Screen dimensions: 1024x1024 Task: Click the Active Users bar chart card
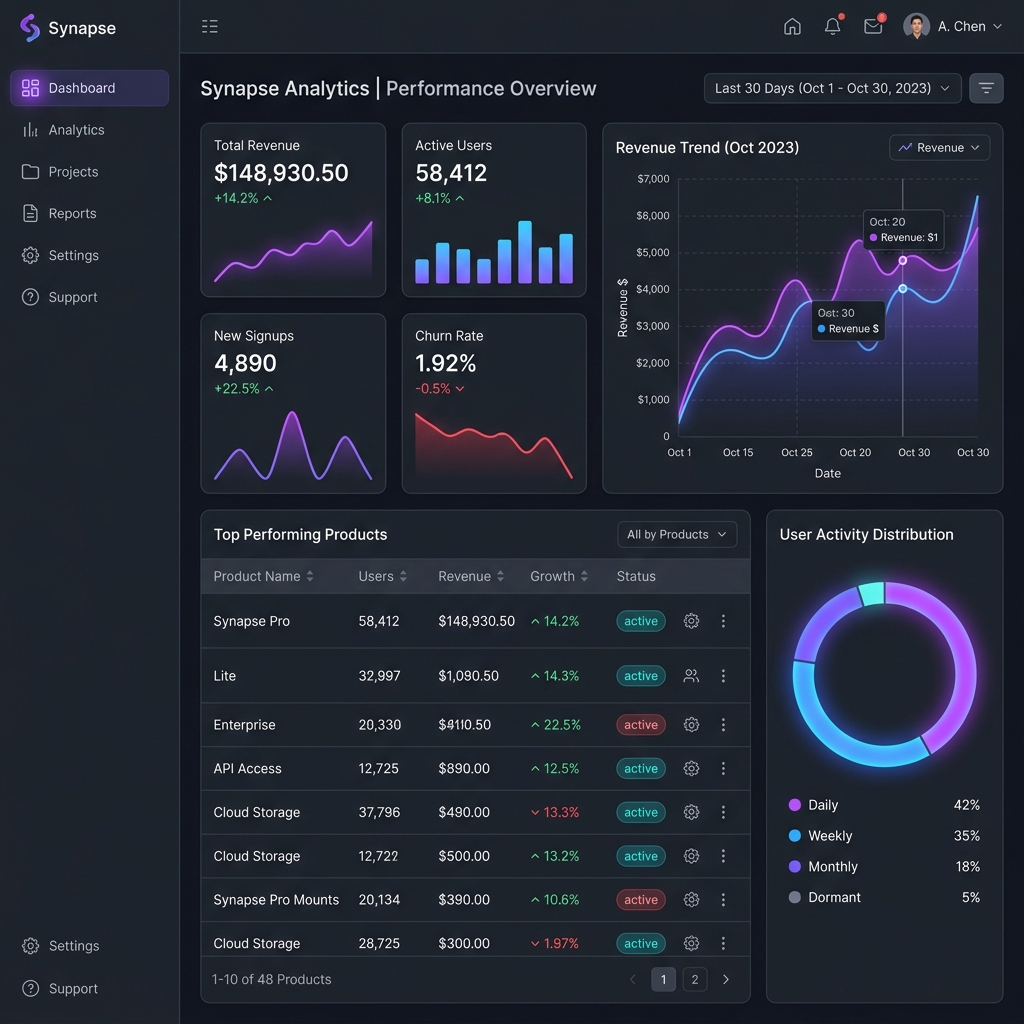(x=494, y=210)
